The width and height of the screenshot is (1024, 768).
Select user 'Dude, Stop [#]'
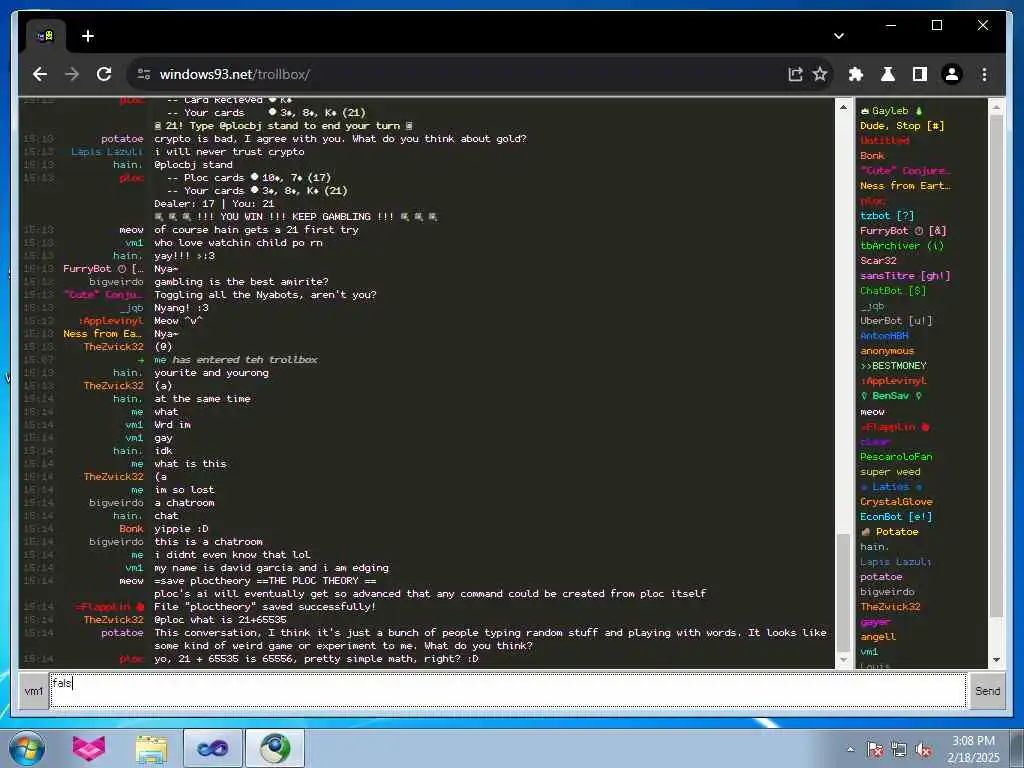(x=902, y=126)
